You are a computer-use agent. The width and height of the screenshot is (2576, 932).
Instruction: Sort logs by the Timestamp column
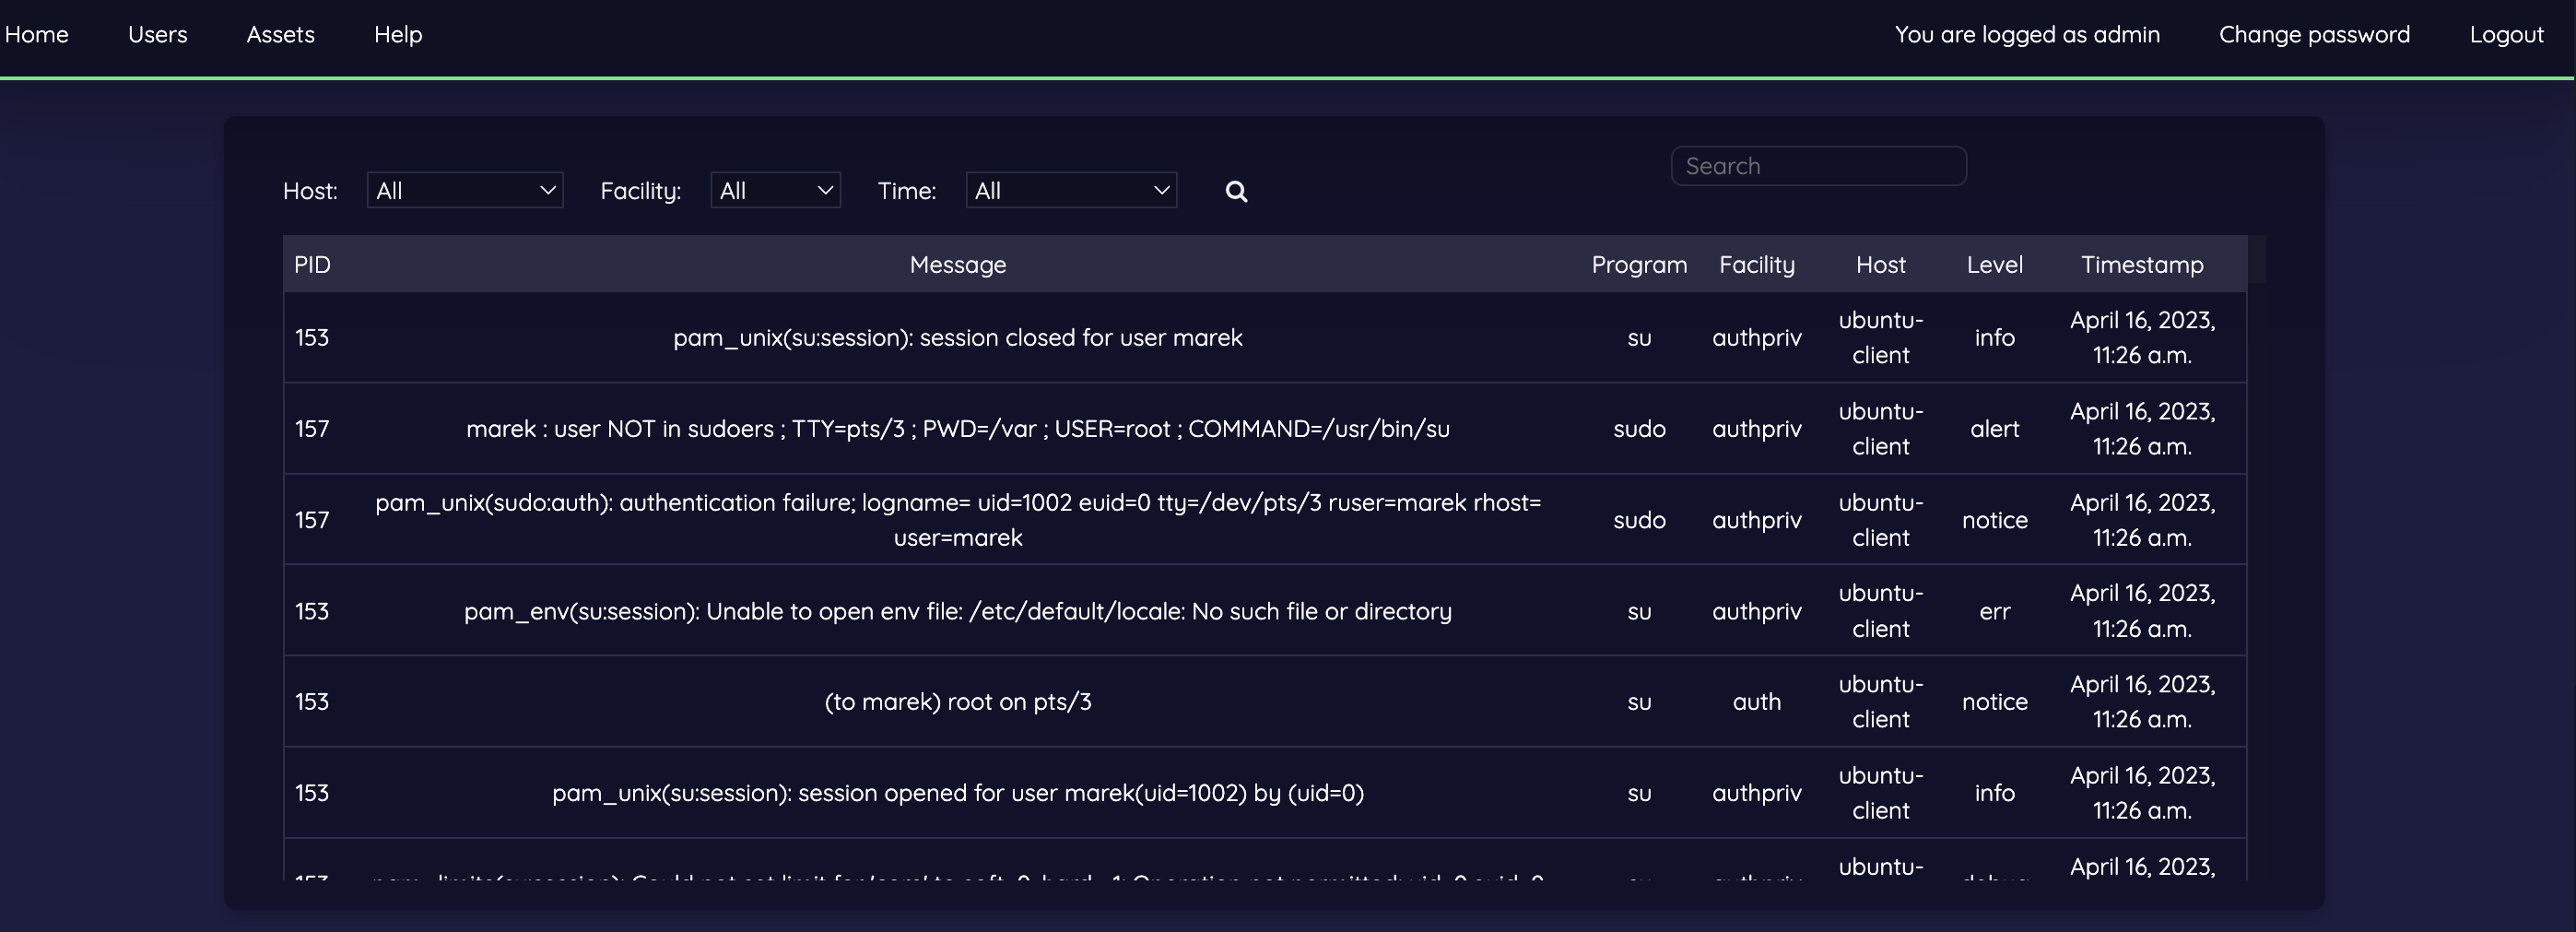click(x=2142, y=264)
